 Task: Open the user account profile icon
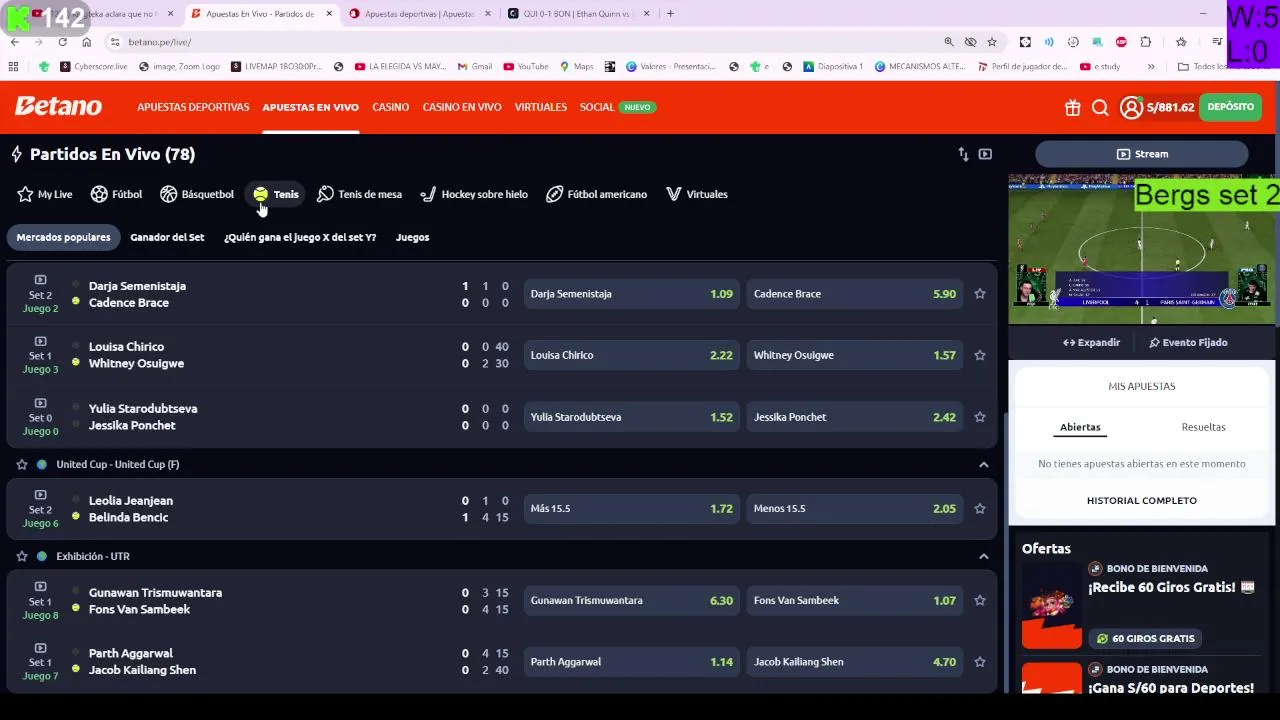[x=1131, y=108]
